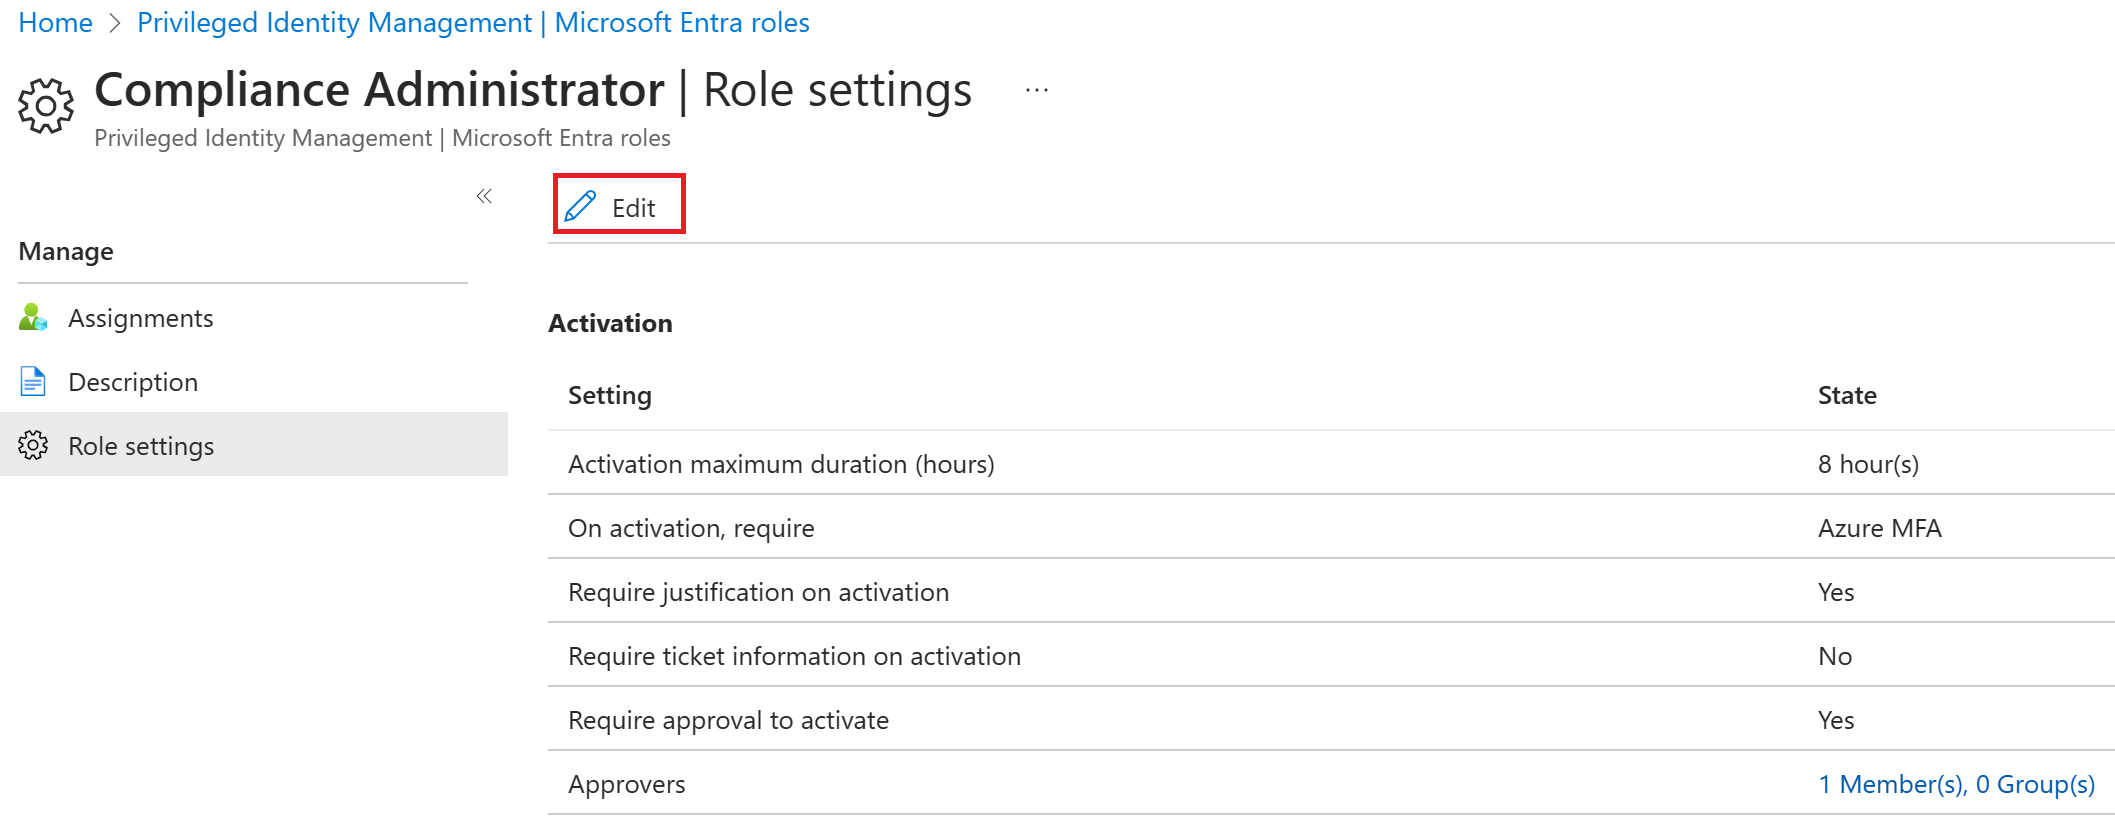Click the large gear icon beside page title

click(46, 105)
